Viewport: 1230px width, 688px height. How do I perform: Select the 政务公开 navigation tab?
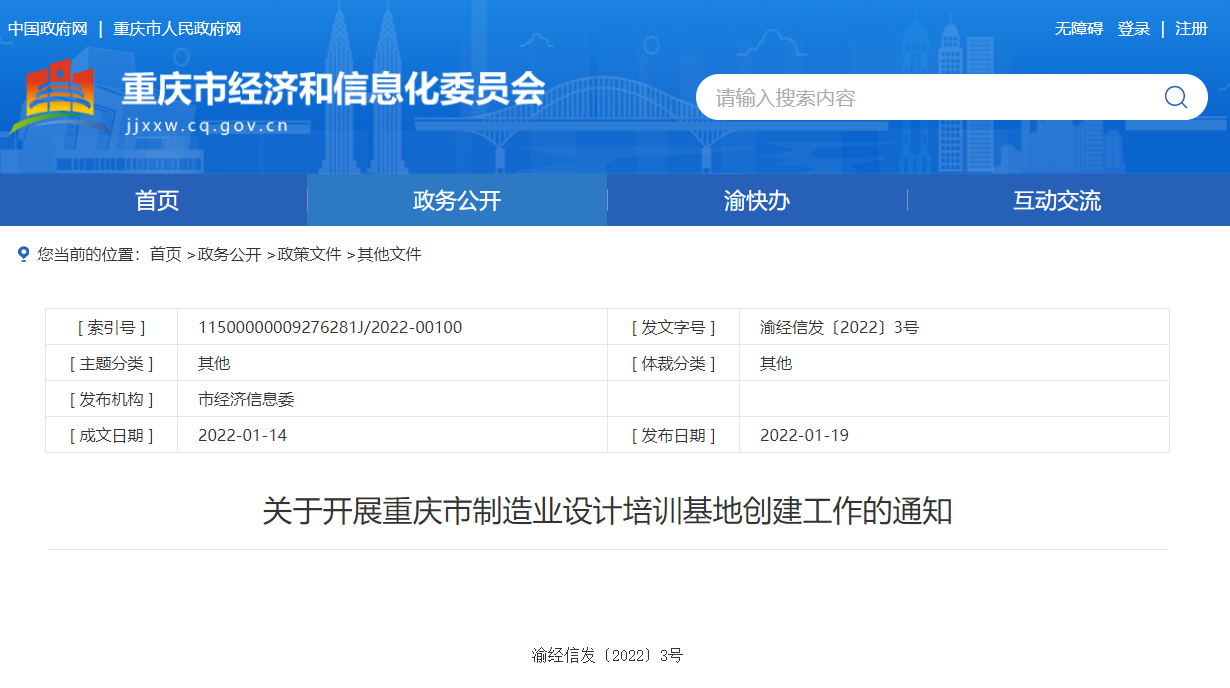[x=457, y=201]
